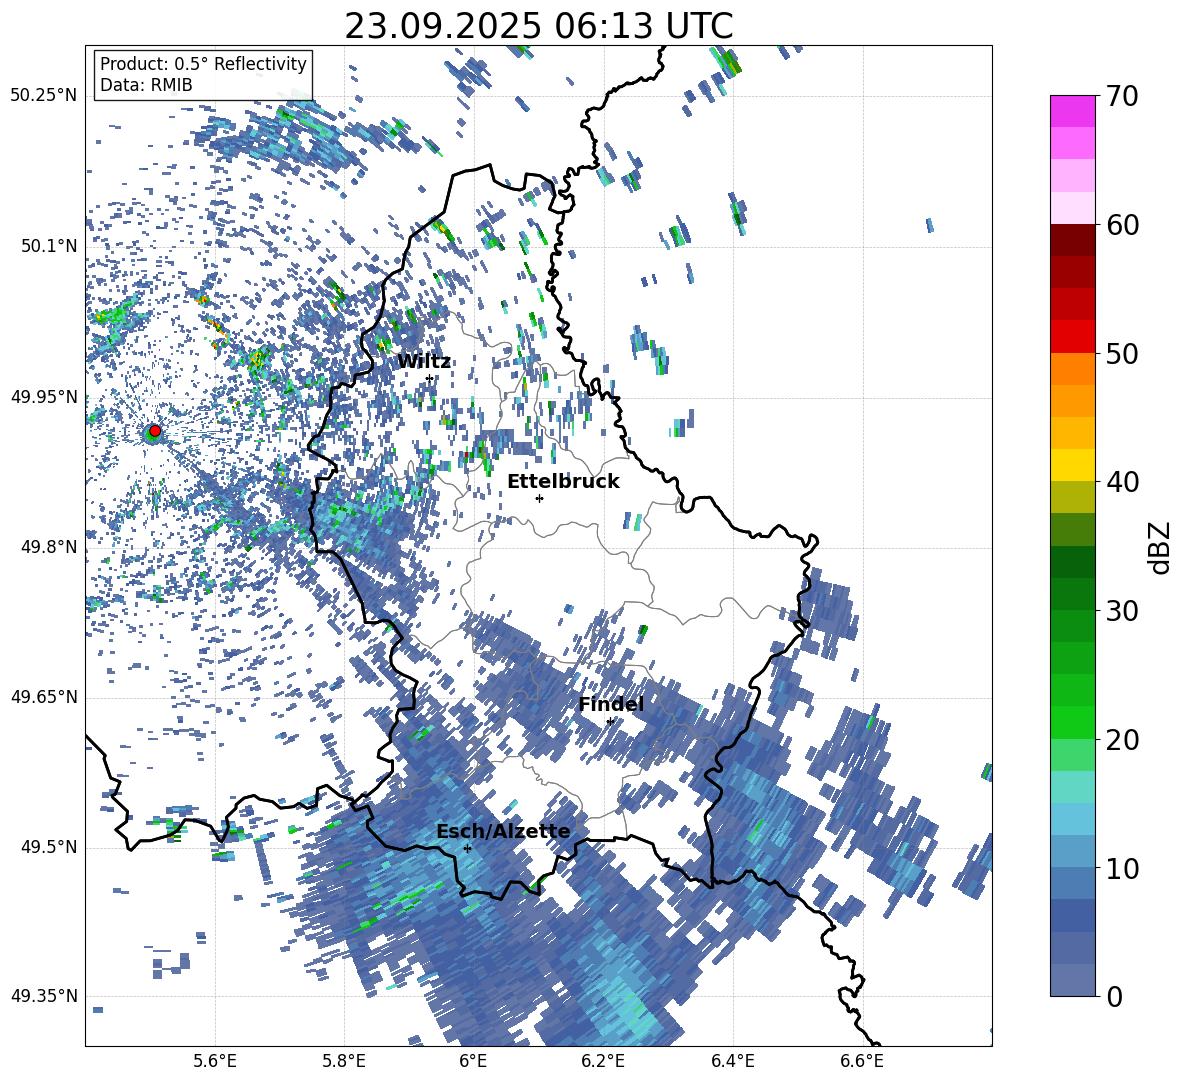Click the dBZ colorbar label
Image resolution: width=1184 pixels, height=1081 pixels.
pos(1161,547)
